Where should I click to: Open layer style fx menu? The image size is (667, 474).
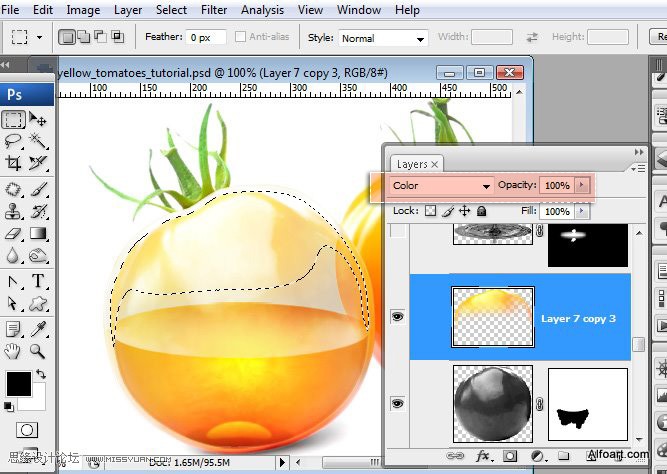pyautogui.click(x=484, y=455)
